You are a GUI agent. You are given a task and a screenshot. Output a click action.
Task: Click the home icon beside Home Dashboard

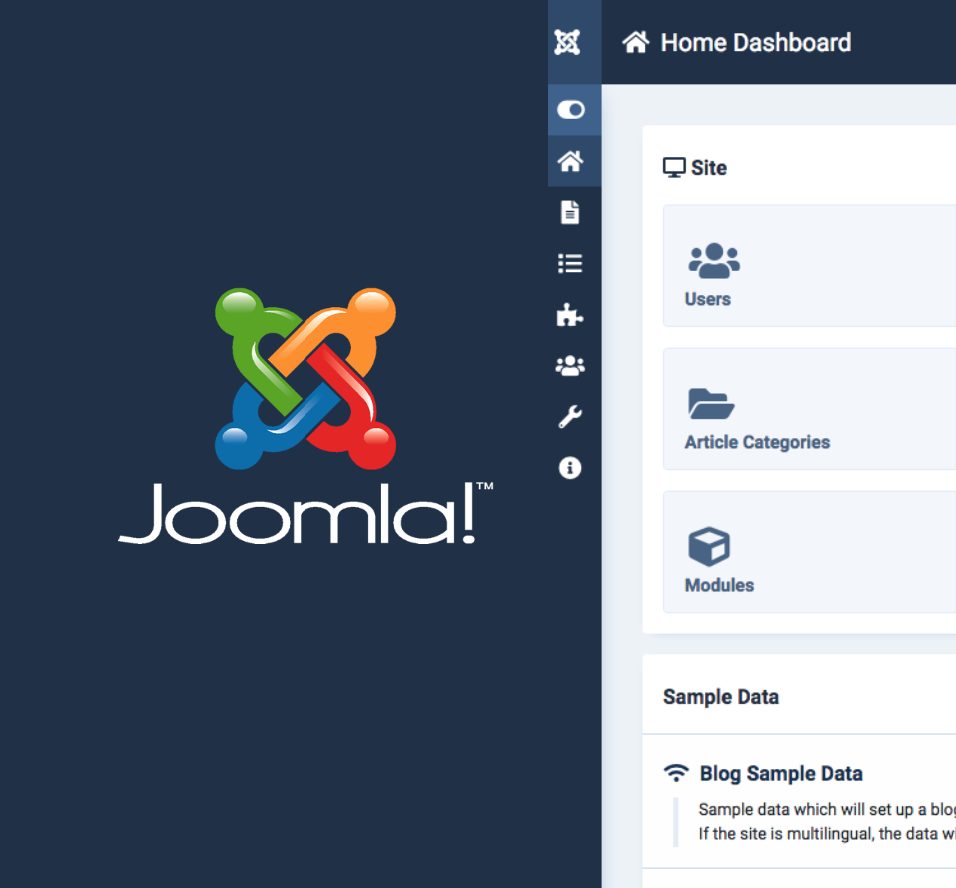tap(636, 42)
